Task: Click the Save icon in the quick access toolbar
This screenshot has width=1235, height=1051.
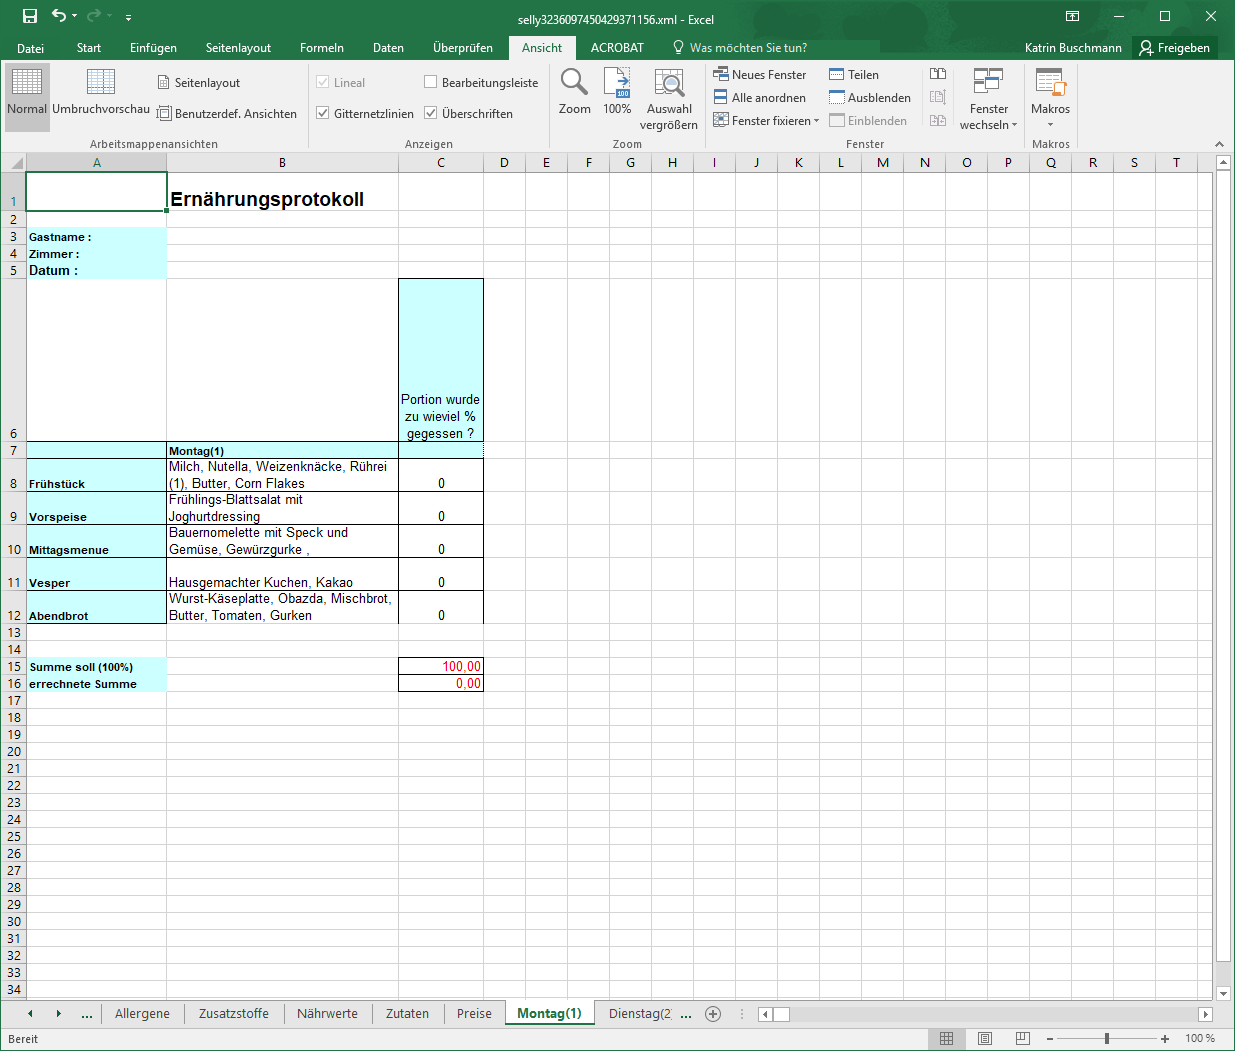Action: [x=30, y=16]
